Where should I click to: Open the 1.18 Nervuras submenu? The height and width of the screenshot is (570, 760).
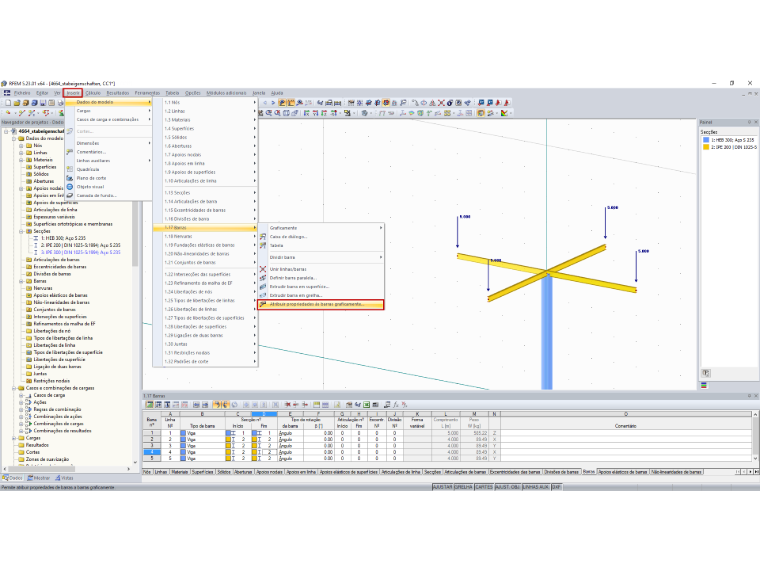click(206, 237)
